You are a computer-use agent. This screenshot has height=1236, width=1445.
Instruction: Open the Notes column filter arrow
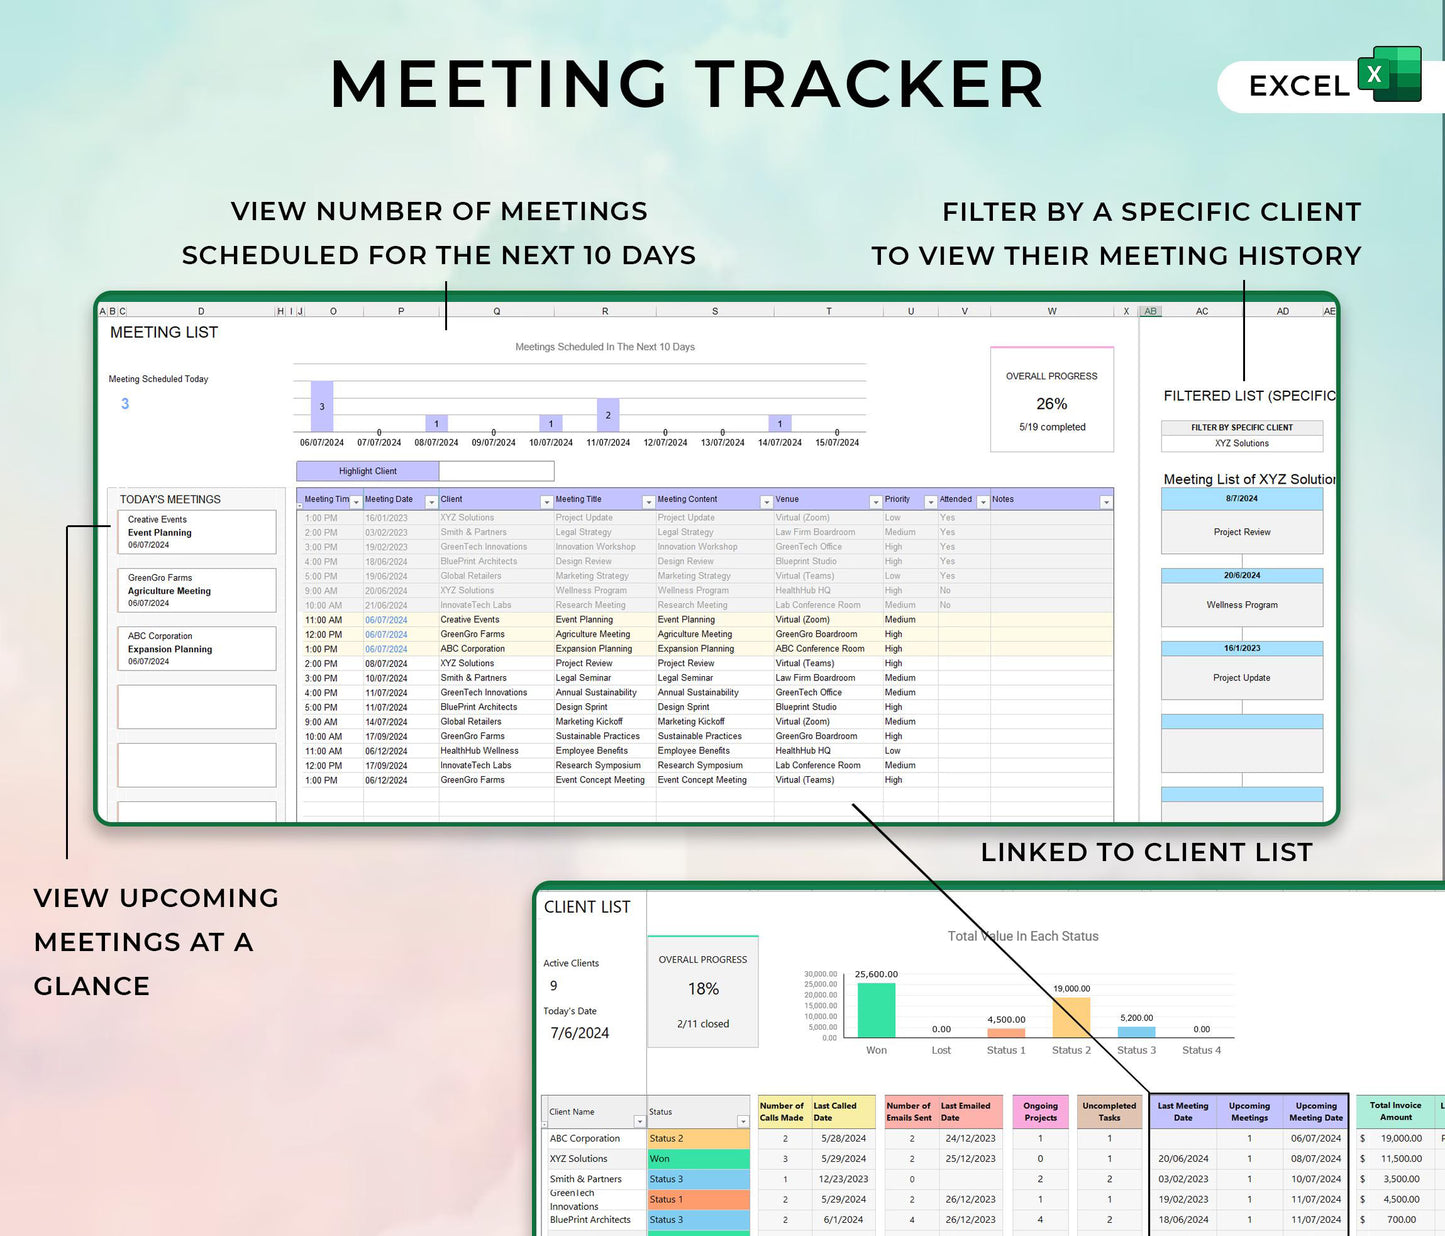(1105, 502)
